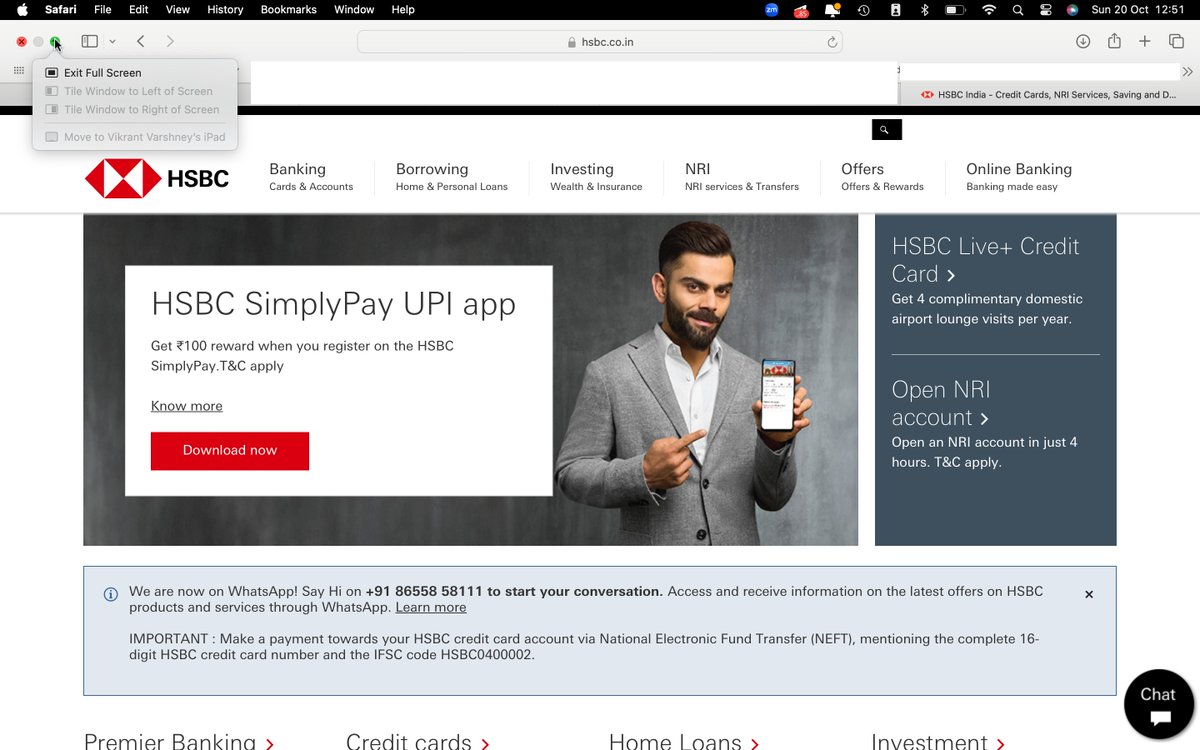Add a new tab with the plus icon
The width and height of the screenshot is (1200, 750).
[1145, 42]
